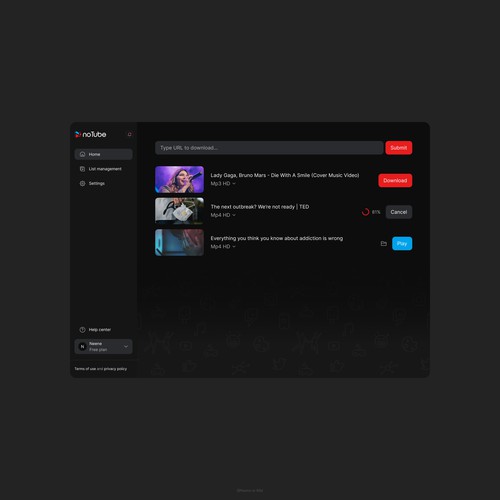Click the blue Play button

coord(402,244)
